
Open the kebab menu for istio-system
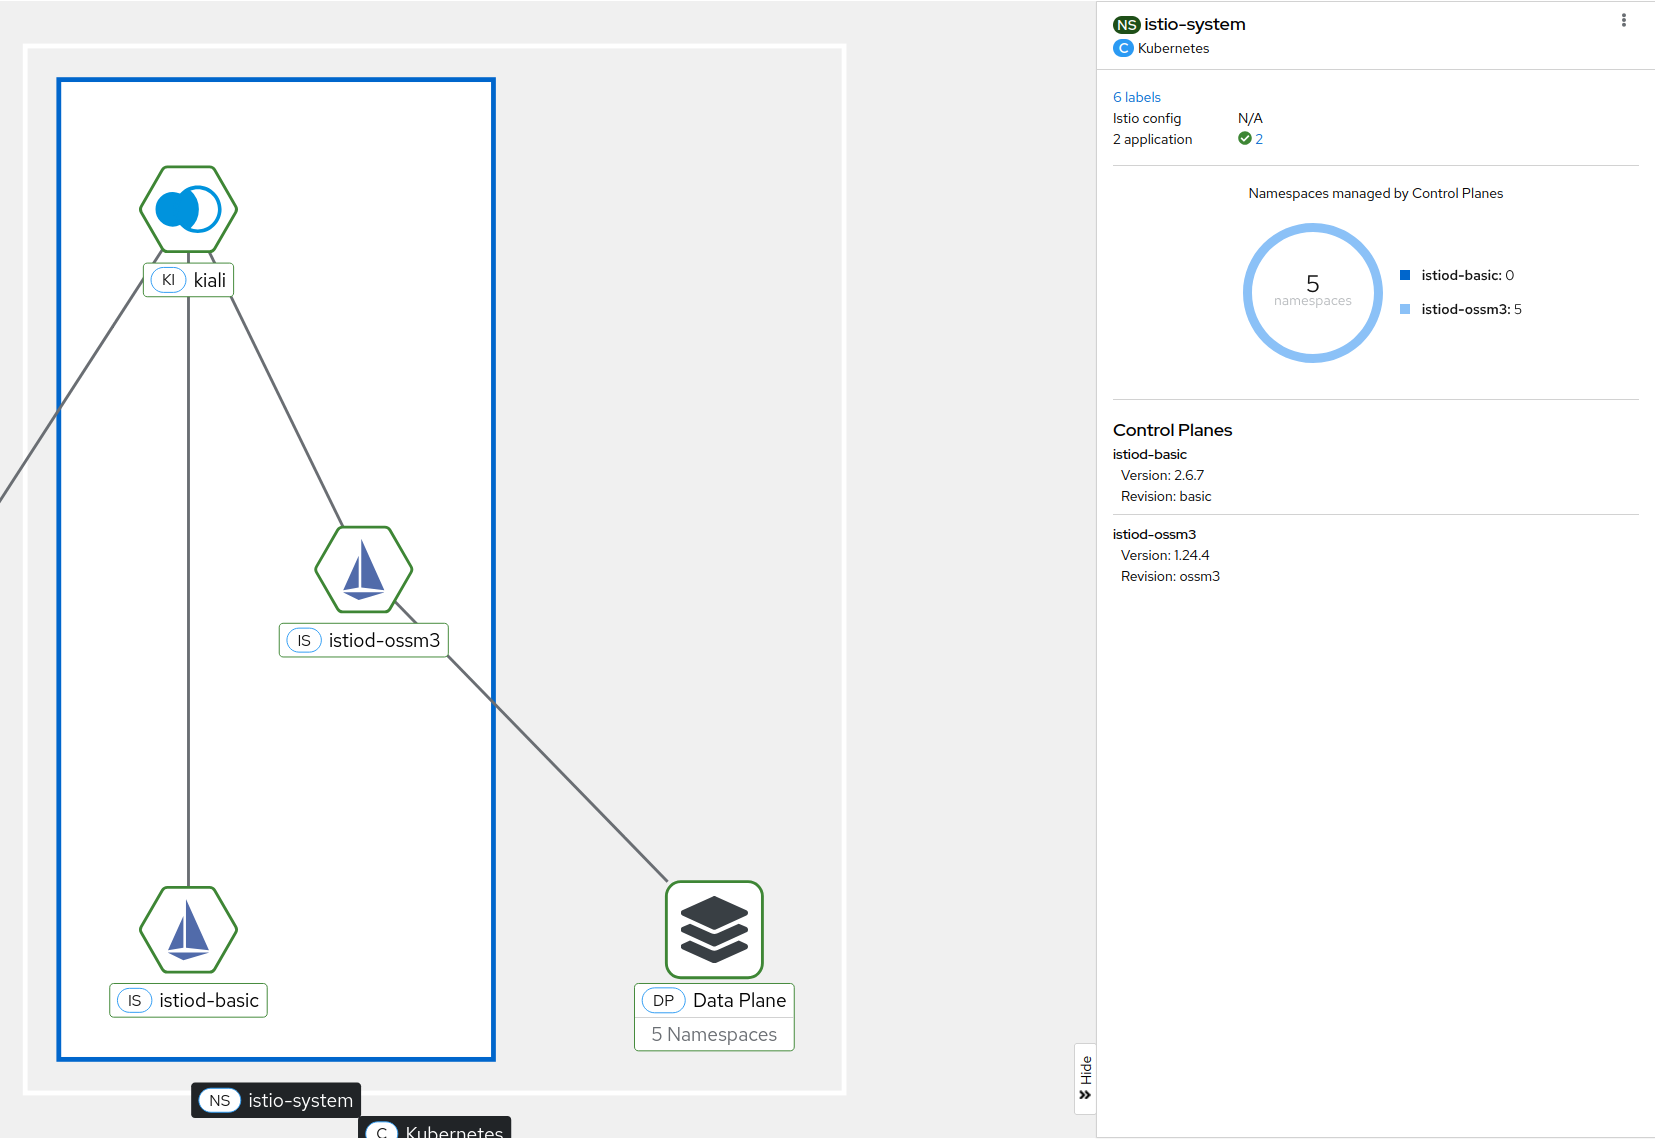pos(1623,21)
